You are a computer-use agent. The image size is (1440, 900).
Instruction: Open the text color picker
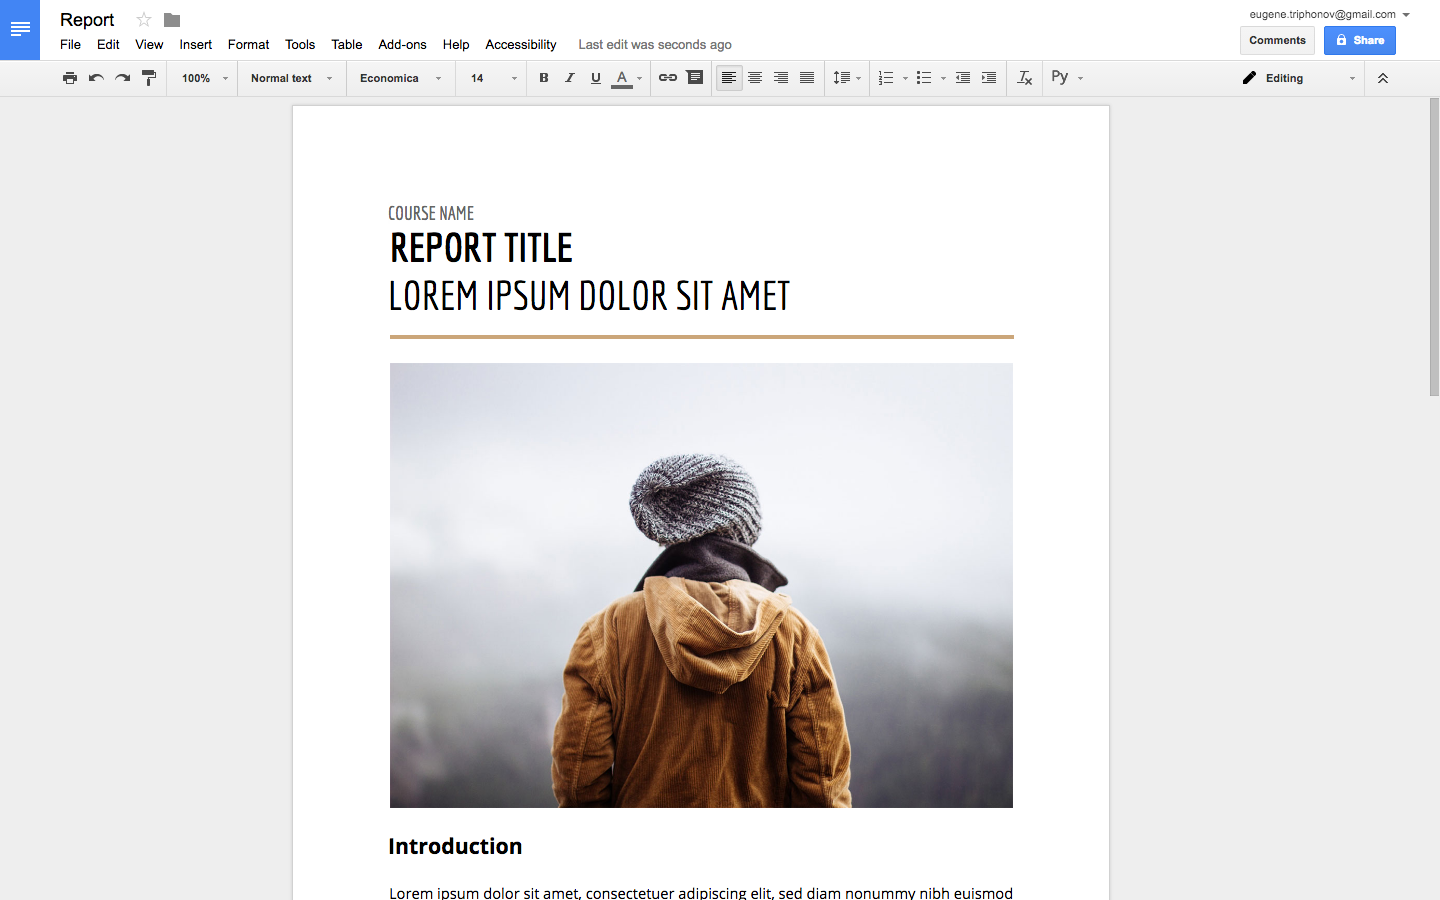[x=627, y=78]
